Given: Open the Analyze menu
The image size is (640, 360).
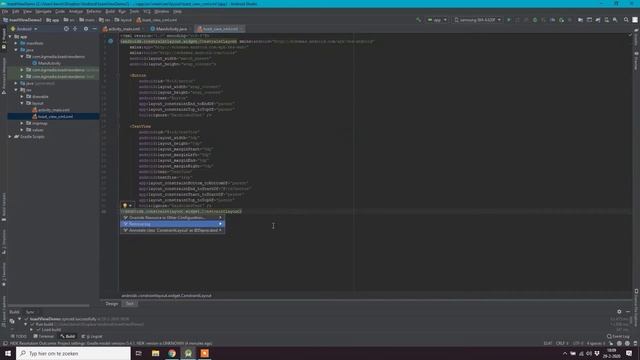Looking at the screenshot, I should pos(76,11).
